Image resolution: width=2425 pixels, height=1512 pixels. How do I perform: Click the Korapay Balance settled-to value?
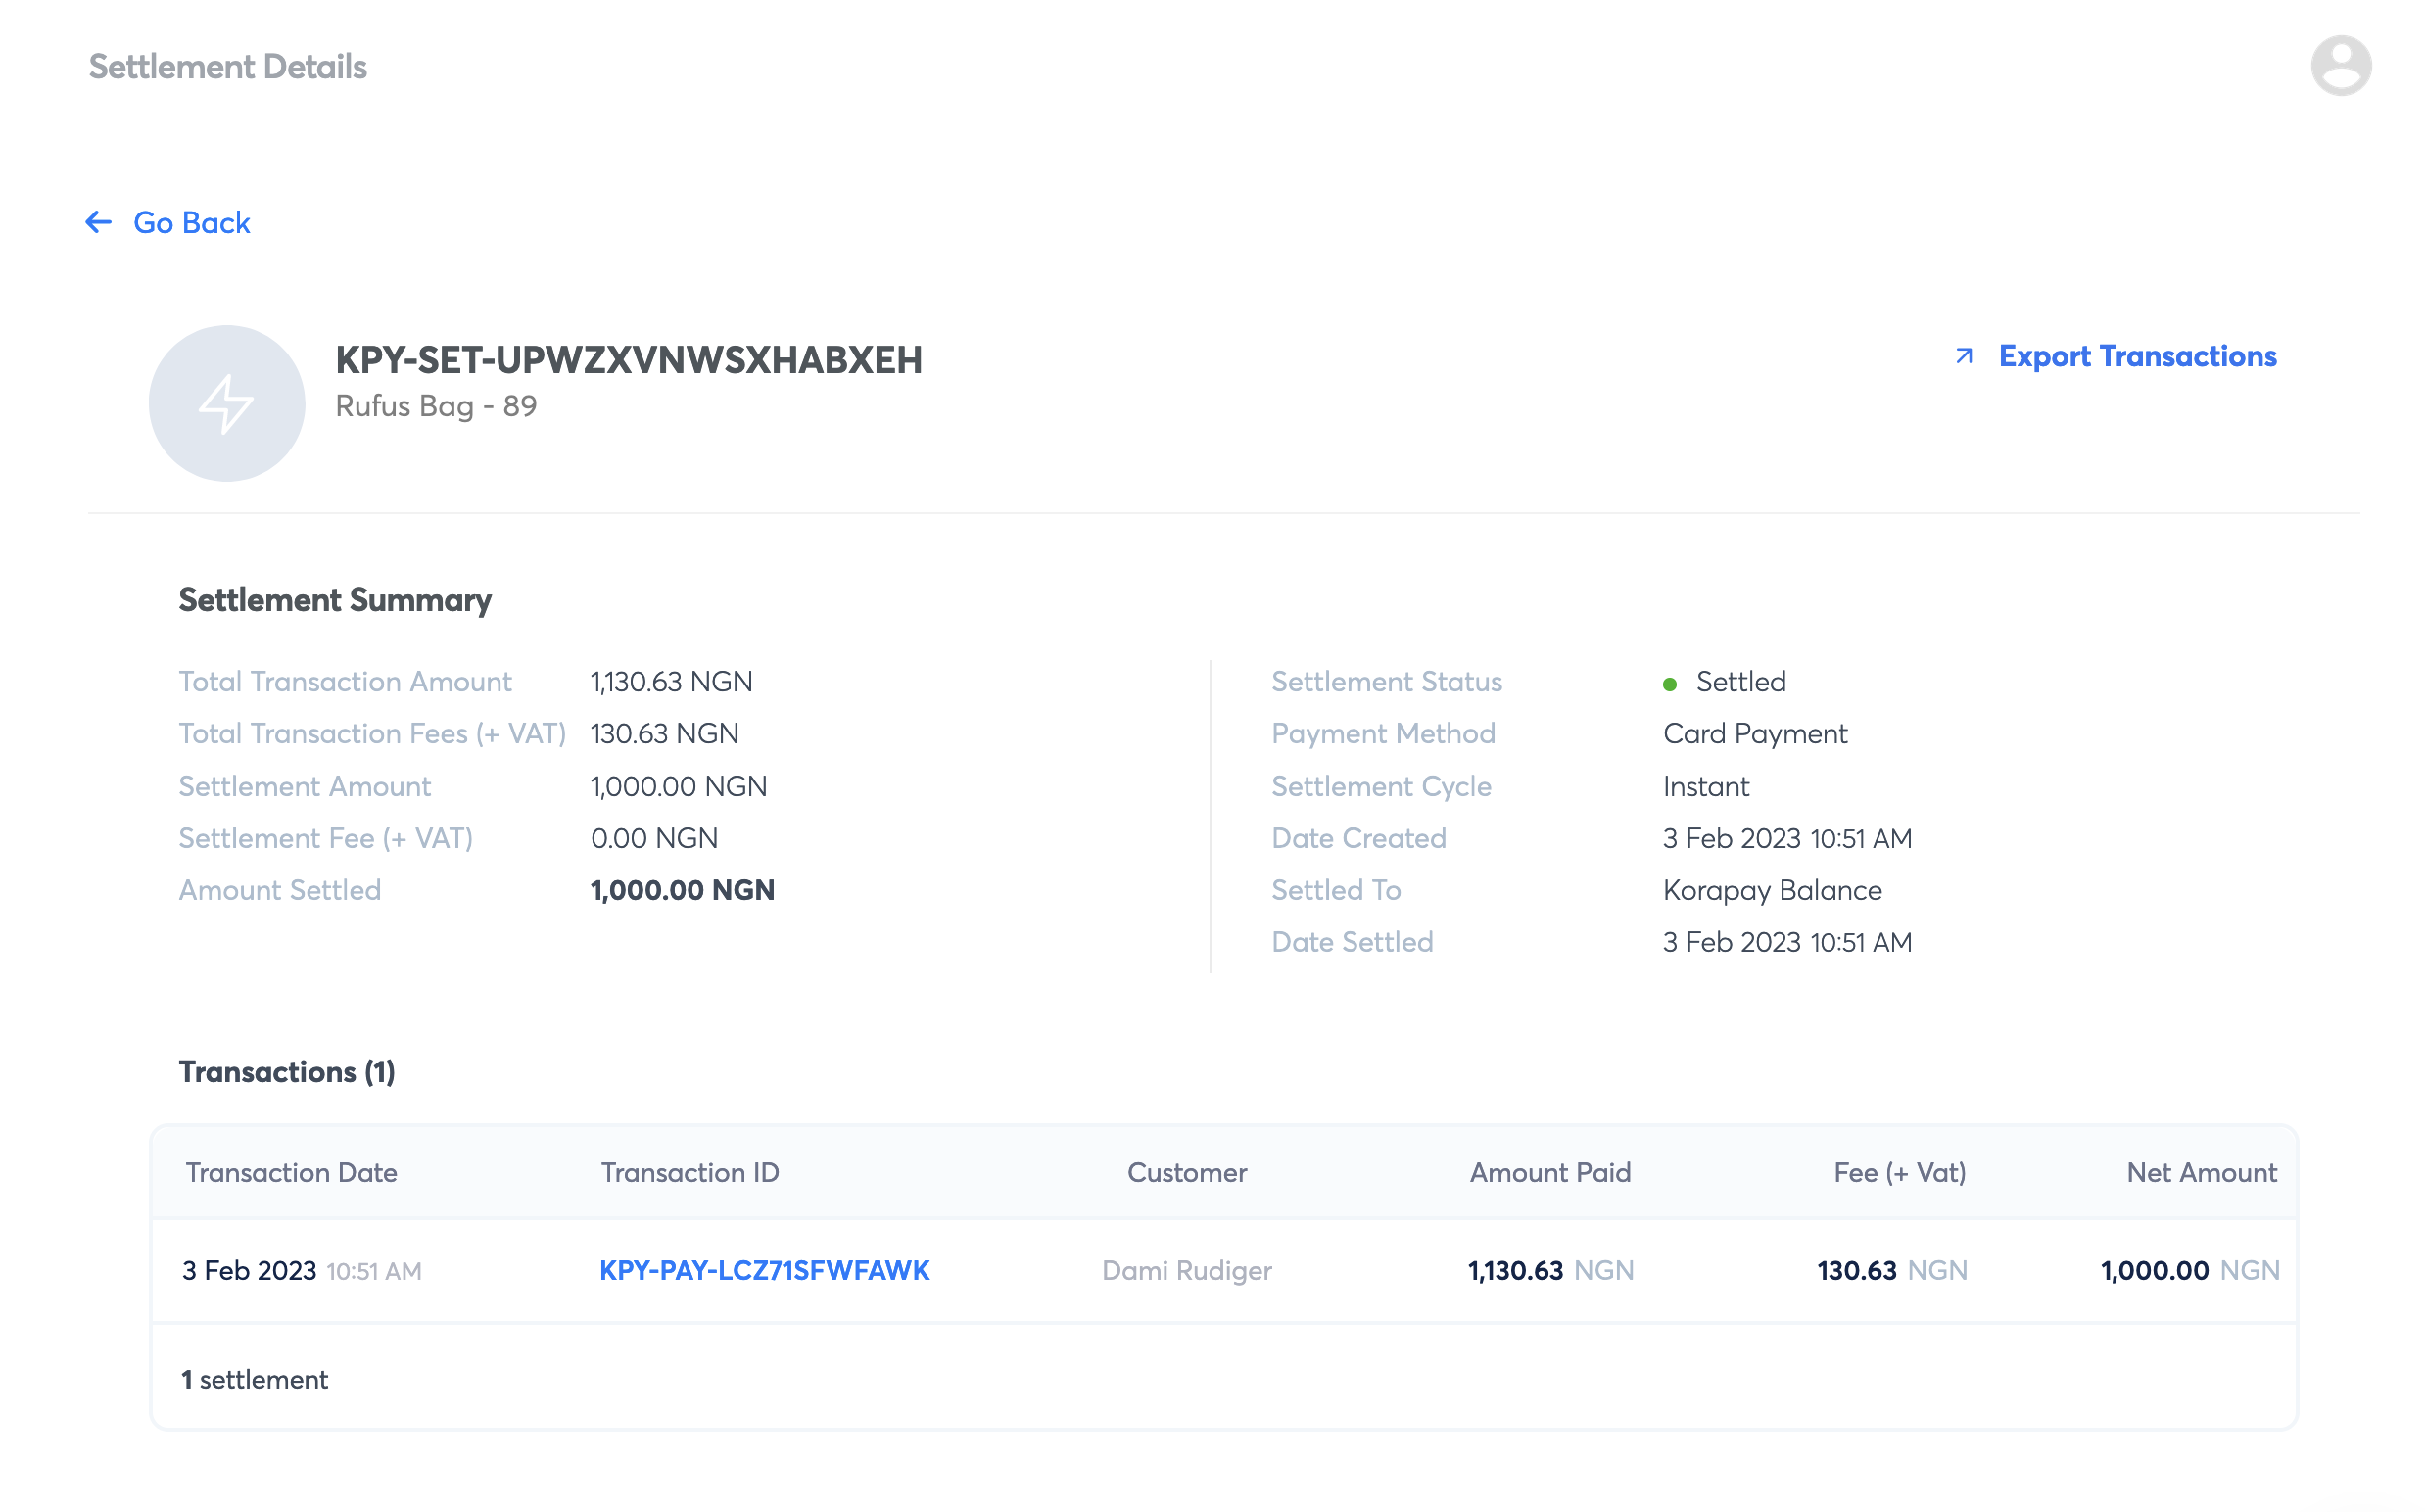pyautogui.click(x=1771, y=890)
